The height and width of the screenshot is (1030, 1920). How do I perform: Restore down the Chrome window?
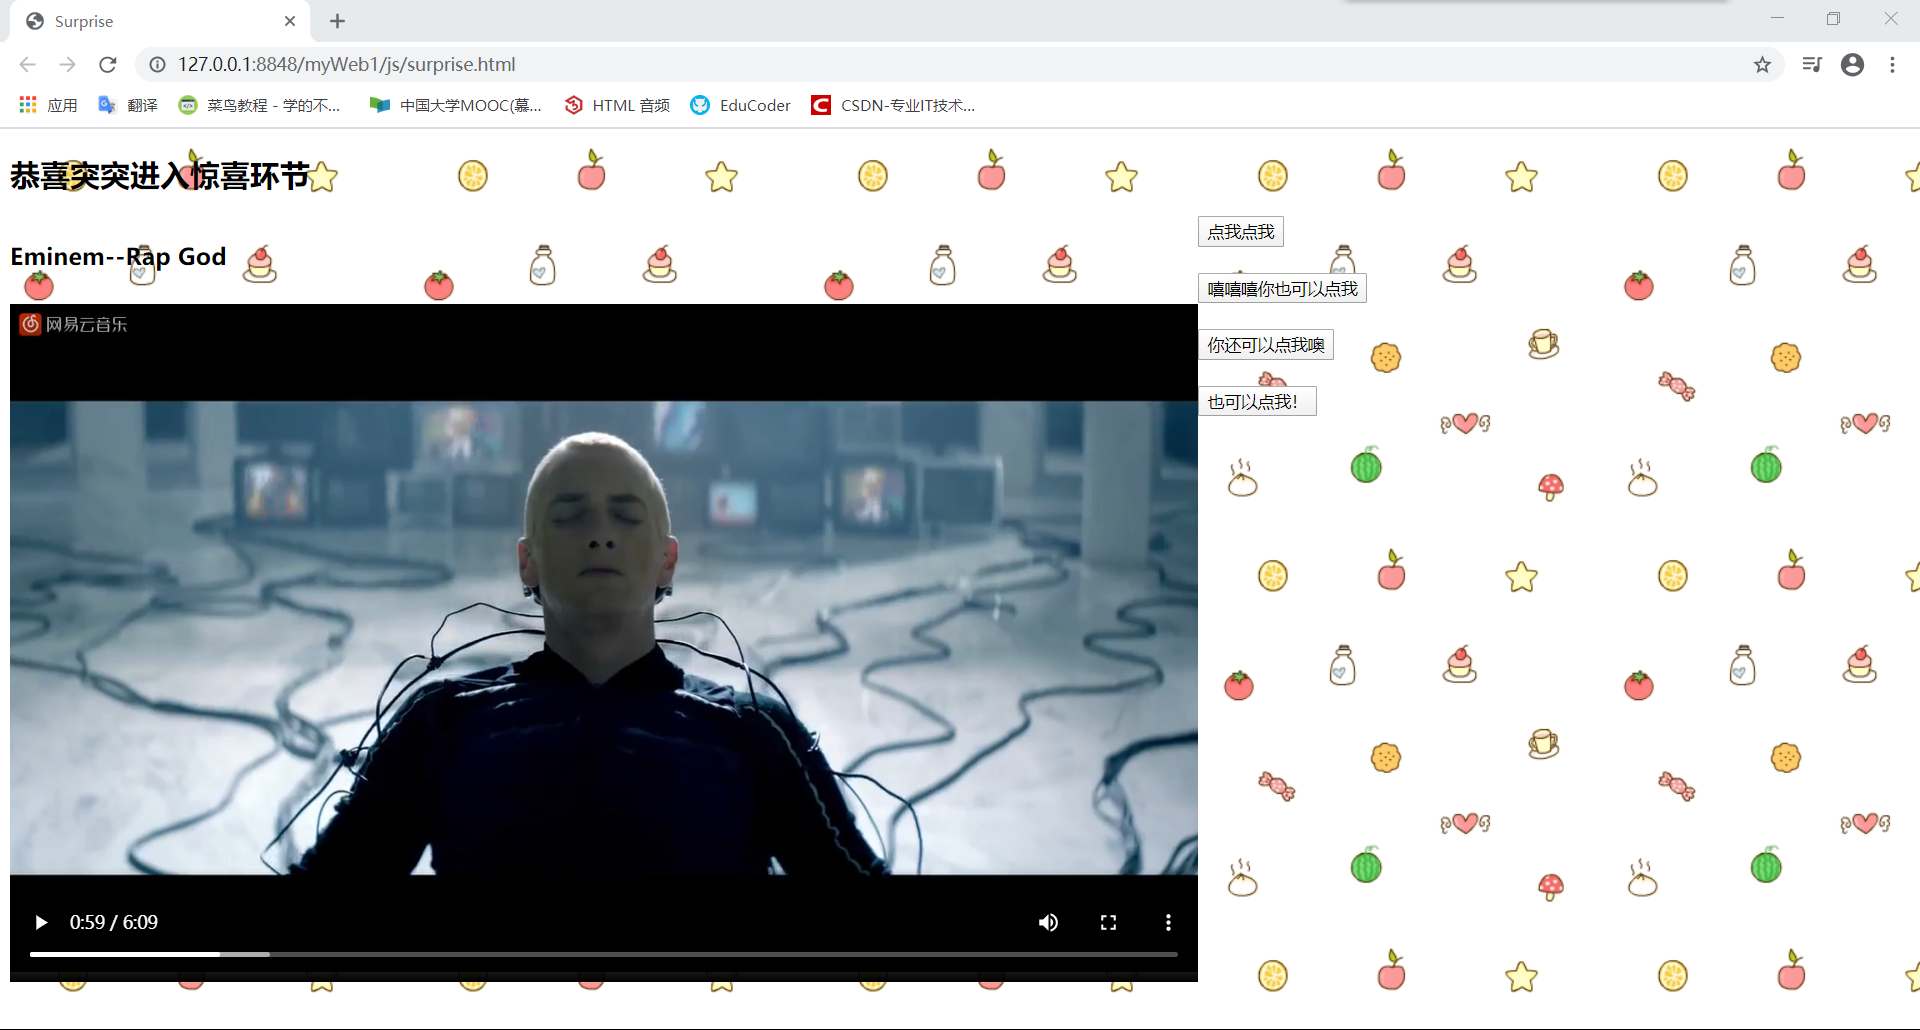click(x=1833, y=18)
